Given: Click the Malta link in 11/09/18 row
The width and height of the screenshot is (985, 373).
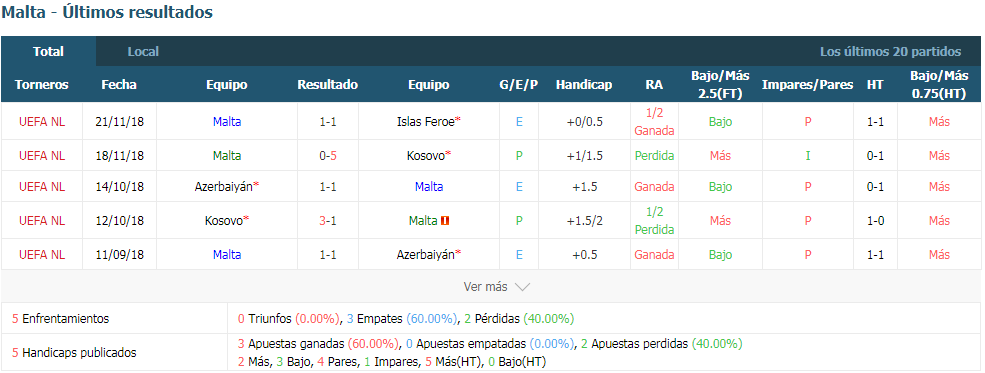Looking at the screenshot, I should [x=227, y=254].
